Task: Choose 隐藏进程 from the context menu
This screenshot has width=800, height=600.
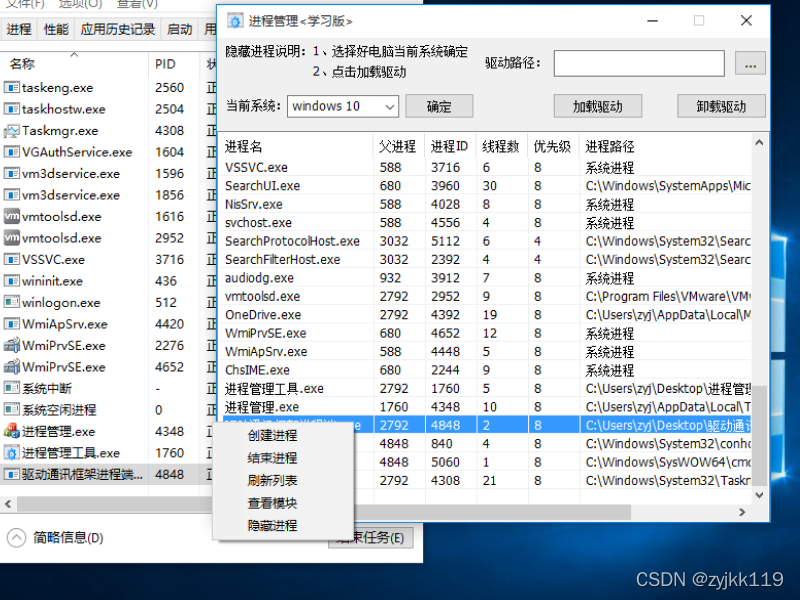Action: 272,526
